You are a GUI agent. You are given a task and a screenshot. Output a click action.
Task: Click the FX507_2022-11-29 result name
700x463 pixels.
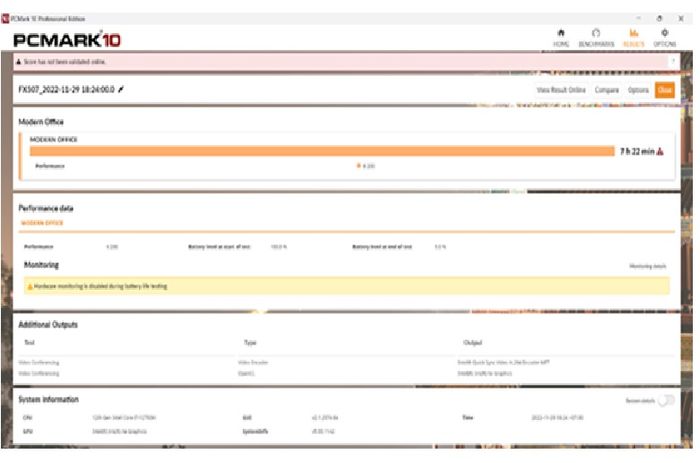pos(67,89)
